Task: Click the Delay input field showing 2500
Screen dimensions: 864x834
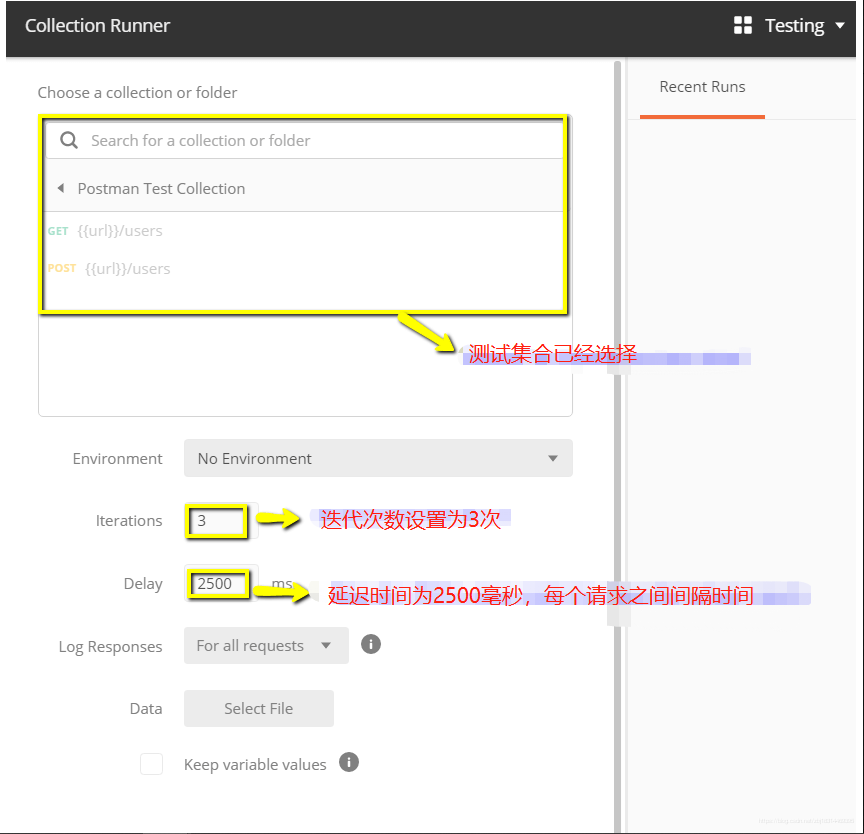Action: coord(219,583)
